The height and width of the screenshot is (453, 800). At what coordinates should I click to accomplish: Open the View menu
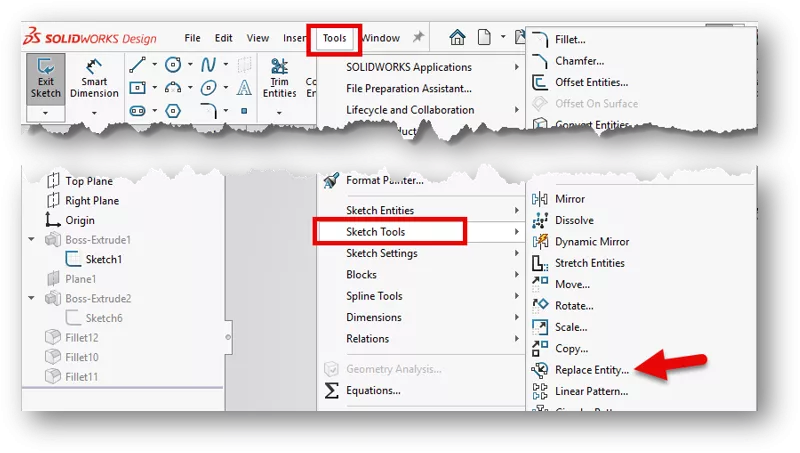(x=258, y=38)
